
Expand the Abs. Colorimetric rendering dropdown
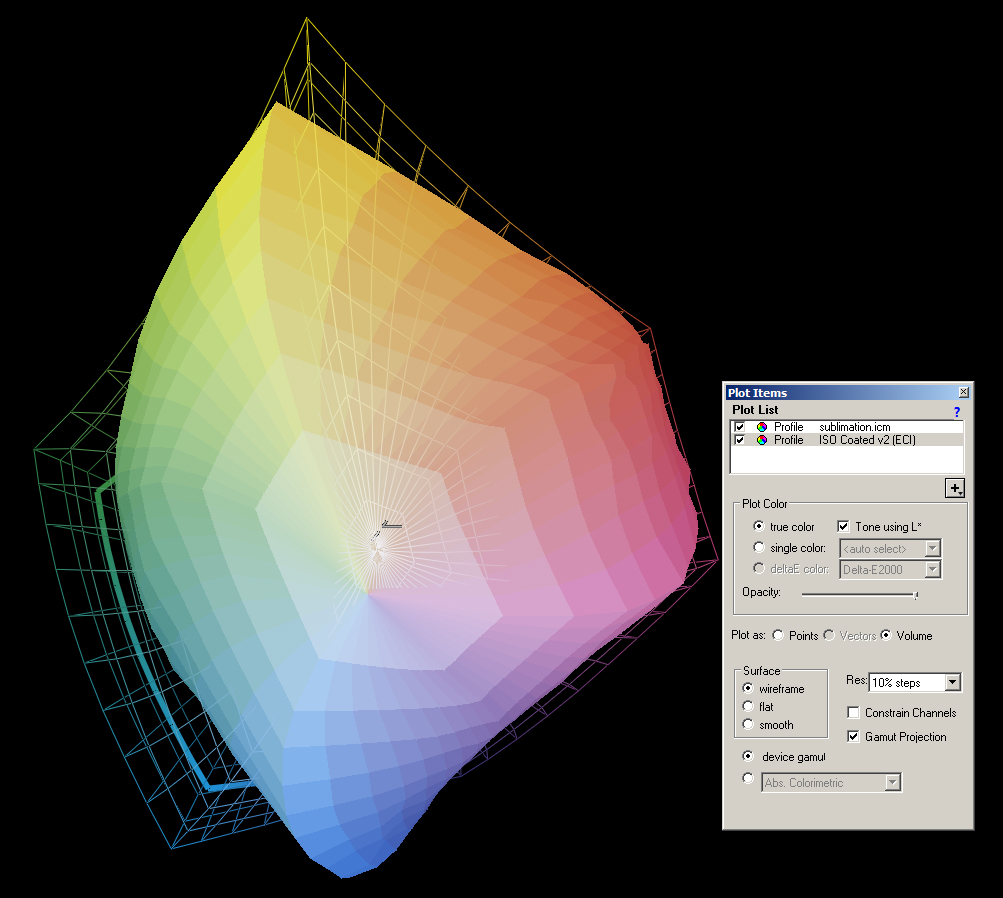pyautogui.click(x=893, y=783)
